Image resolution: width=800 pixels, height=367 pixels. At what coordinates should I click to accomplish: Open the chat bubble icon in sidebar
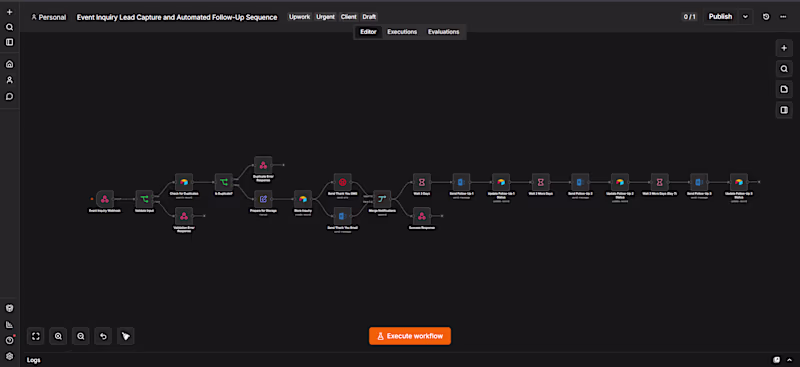pos(9,96)
